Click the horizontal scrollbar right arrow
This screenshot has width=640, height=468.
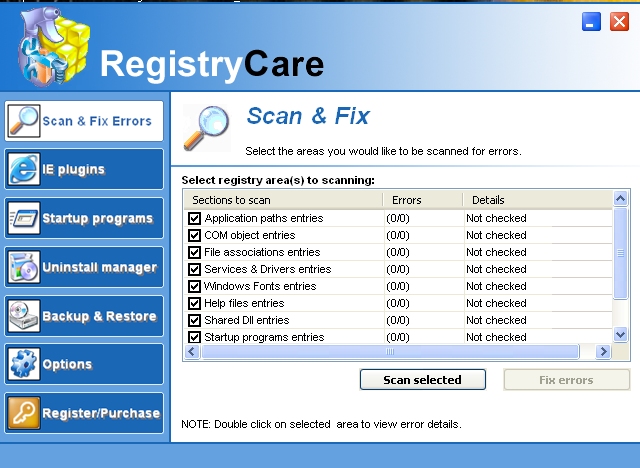click(603, 351)
